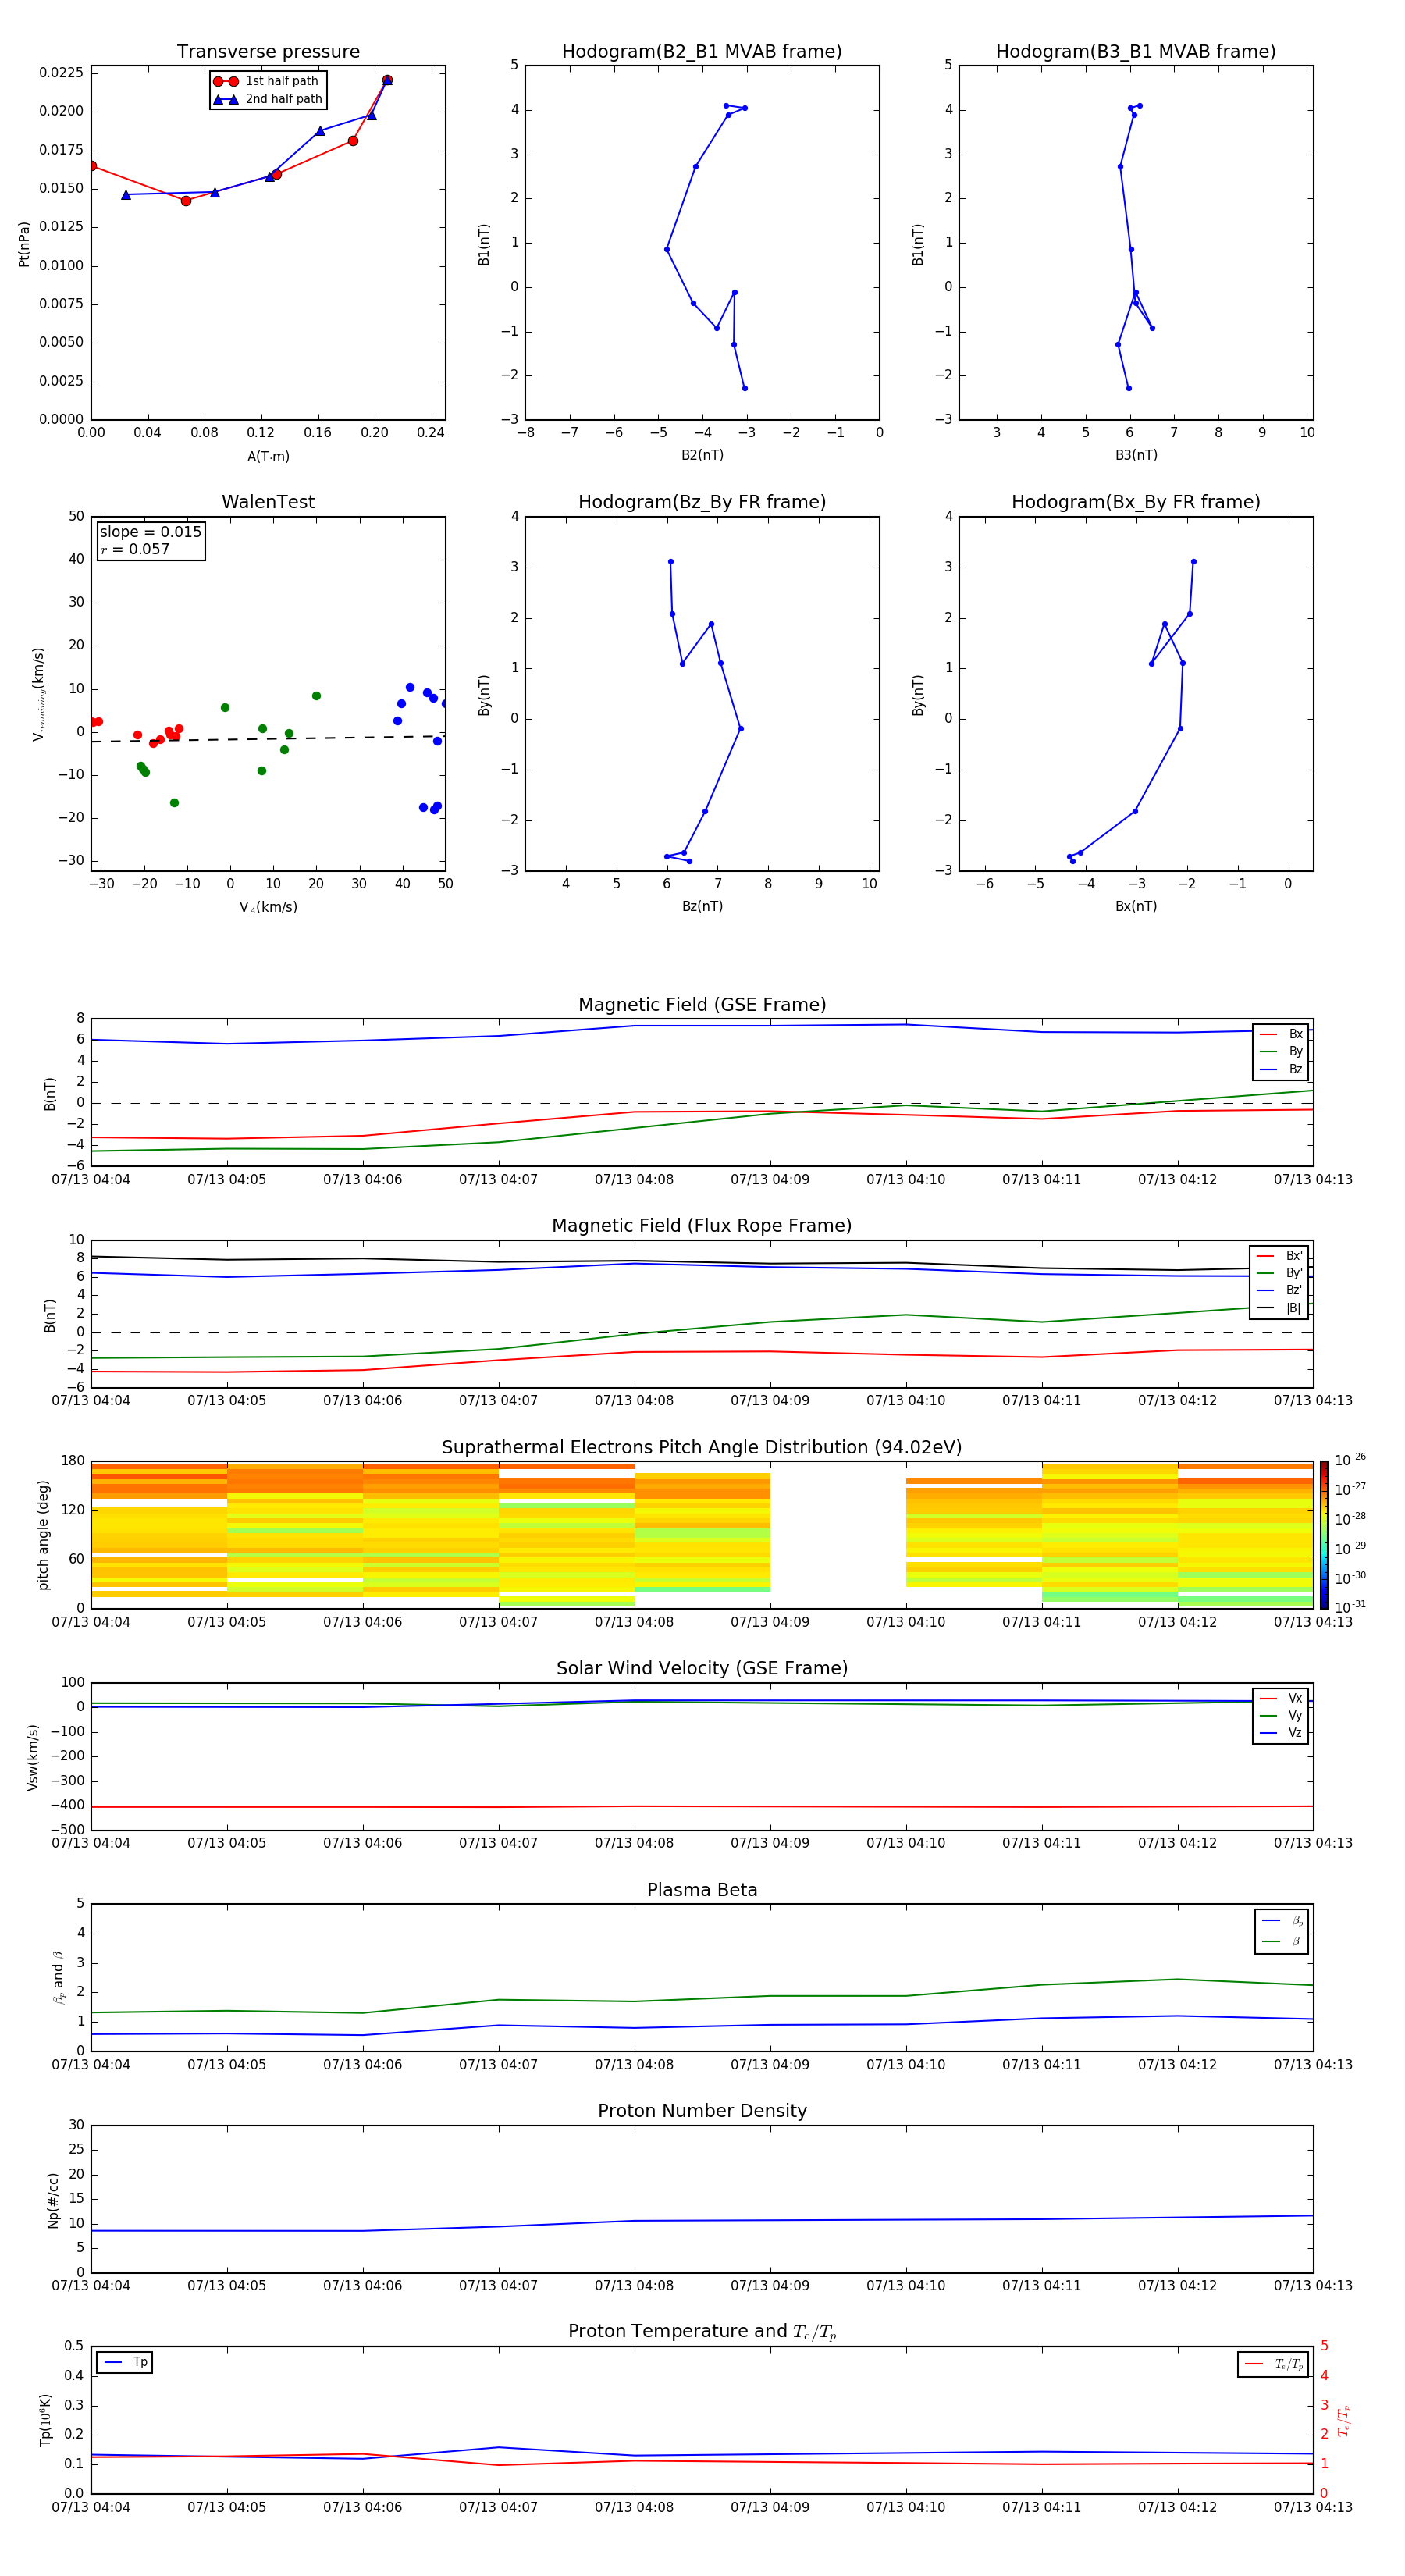This screenshot has width=1405, height=2576.
Task: Select the Vy legend entry
Action: coord(1281,1716)
